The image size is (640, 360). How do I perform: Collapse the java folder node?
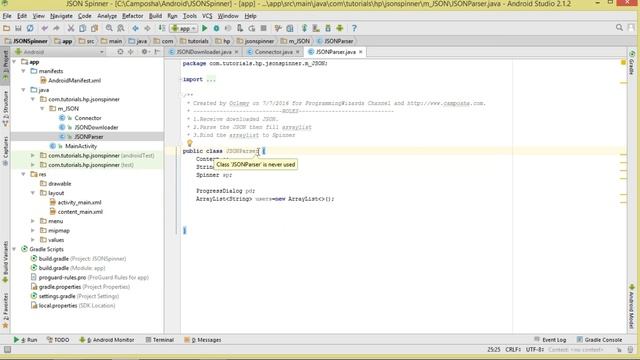click(x=24, y=90)
